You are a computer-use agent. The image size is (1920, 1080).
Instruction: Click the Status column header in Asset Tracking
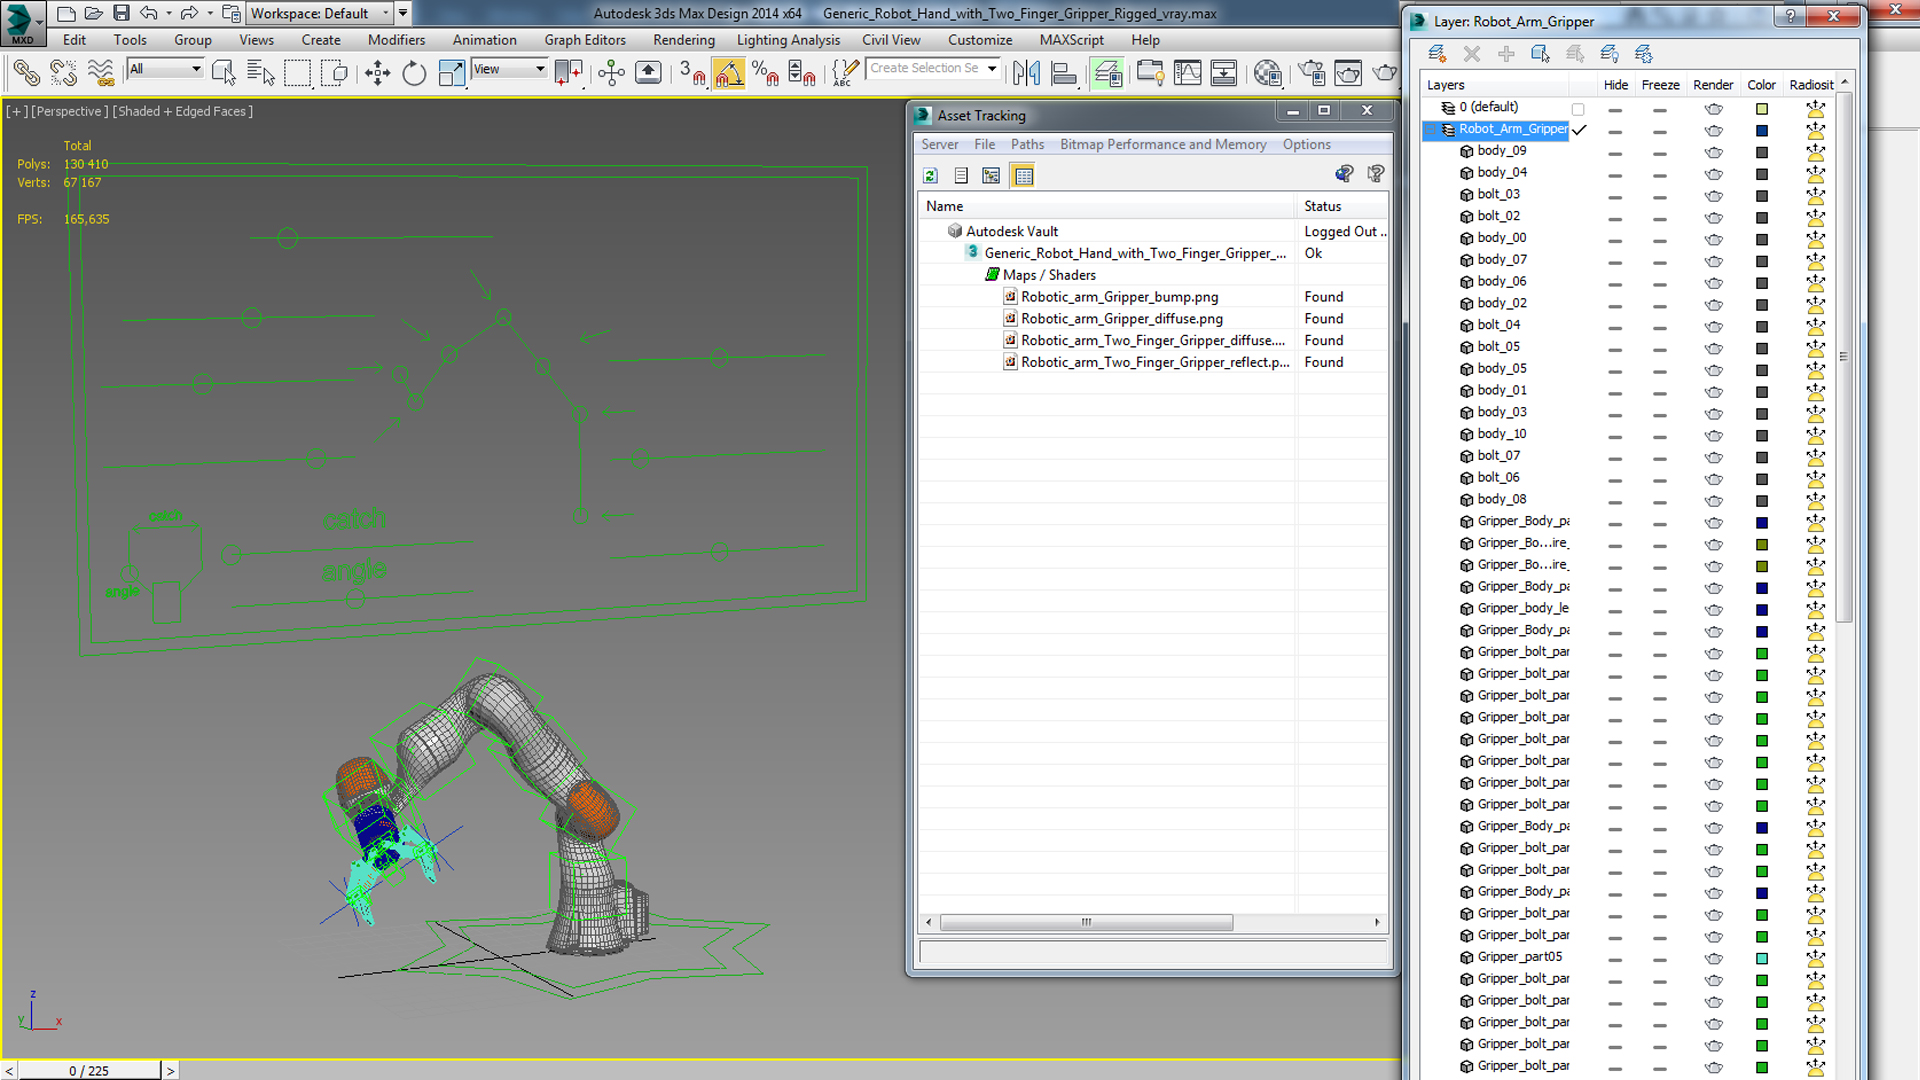coord(1342,206)
